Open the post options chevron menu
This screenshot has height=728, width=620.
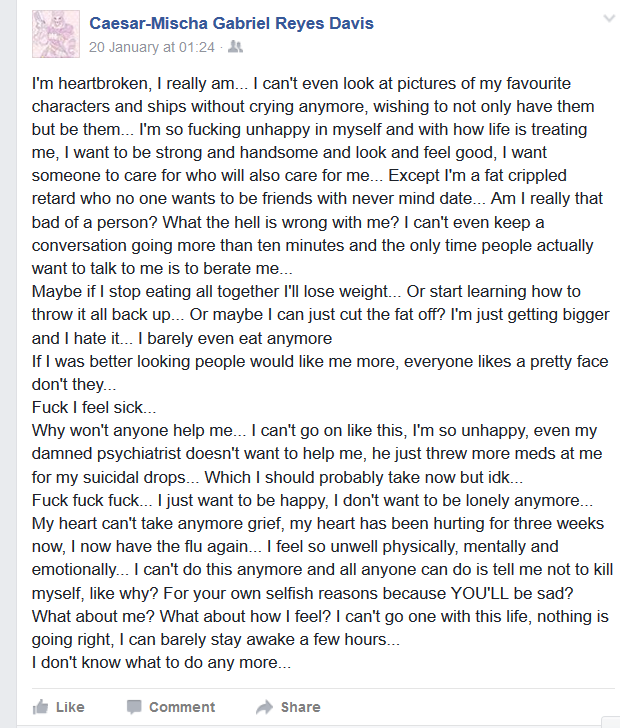tap(609, 19)
